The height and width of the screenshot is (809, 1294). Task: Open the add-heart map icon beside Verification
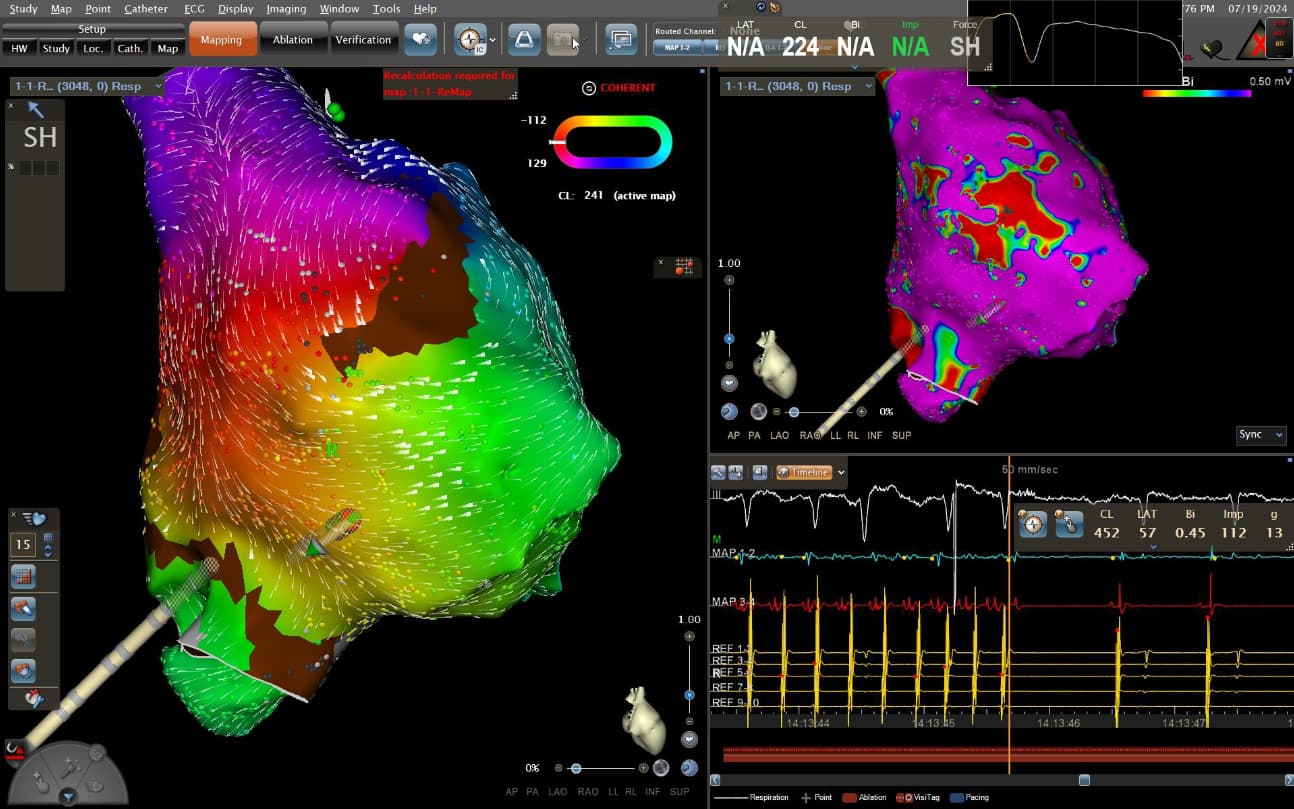[x=421, y=39]
